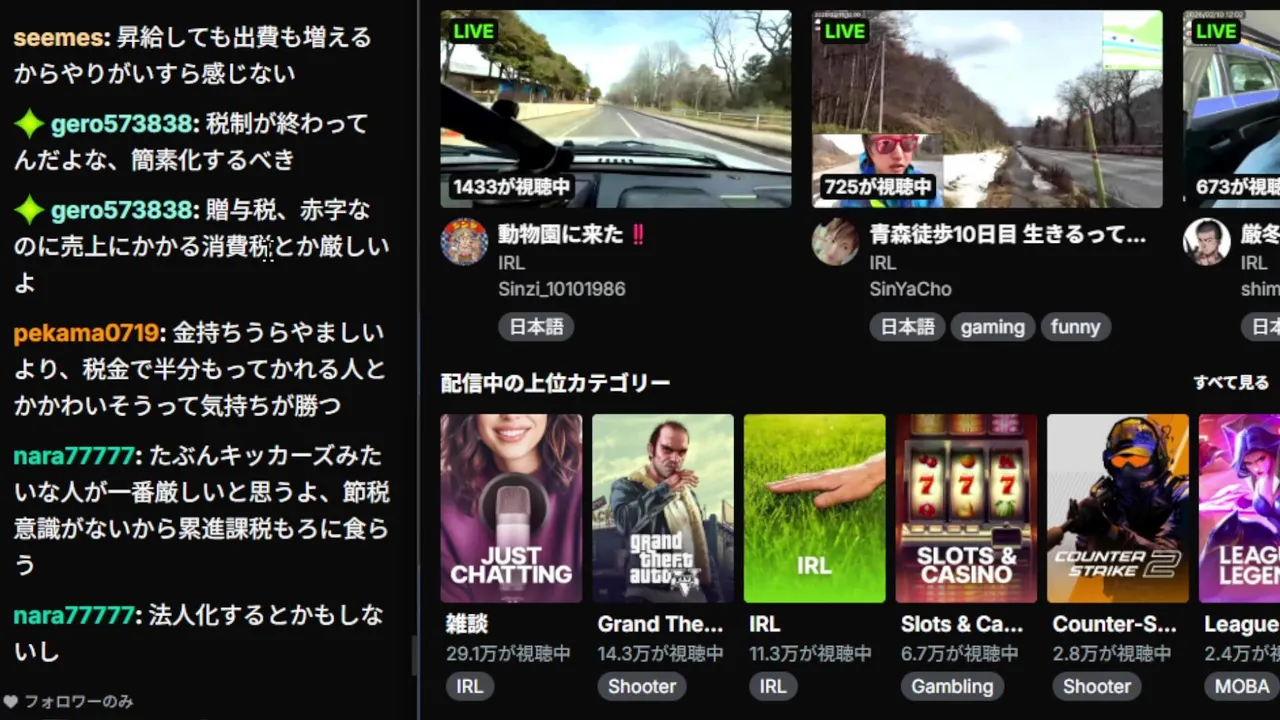Click the IRL category title below cover
This screenshot has height=720, width=1280.
point(764,624)
